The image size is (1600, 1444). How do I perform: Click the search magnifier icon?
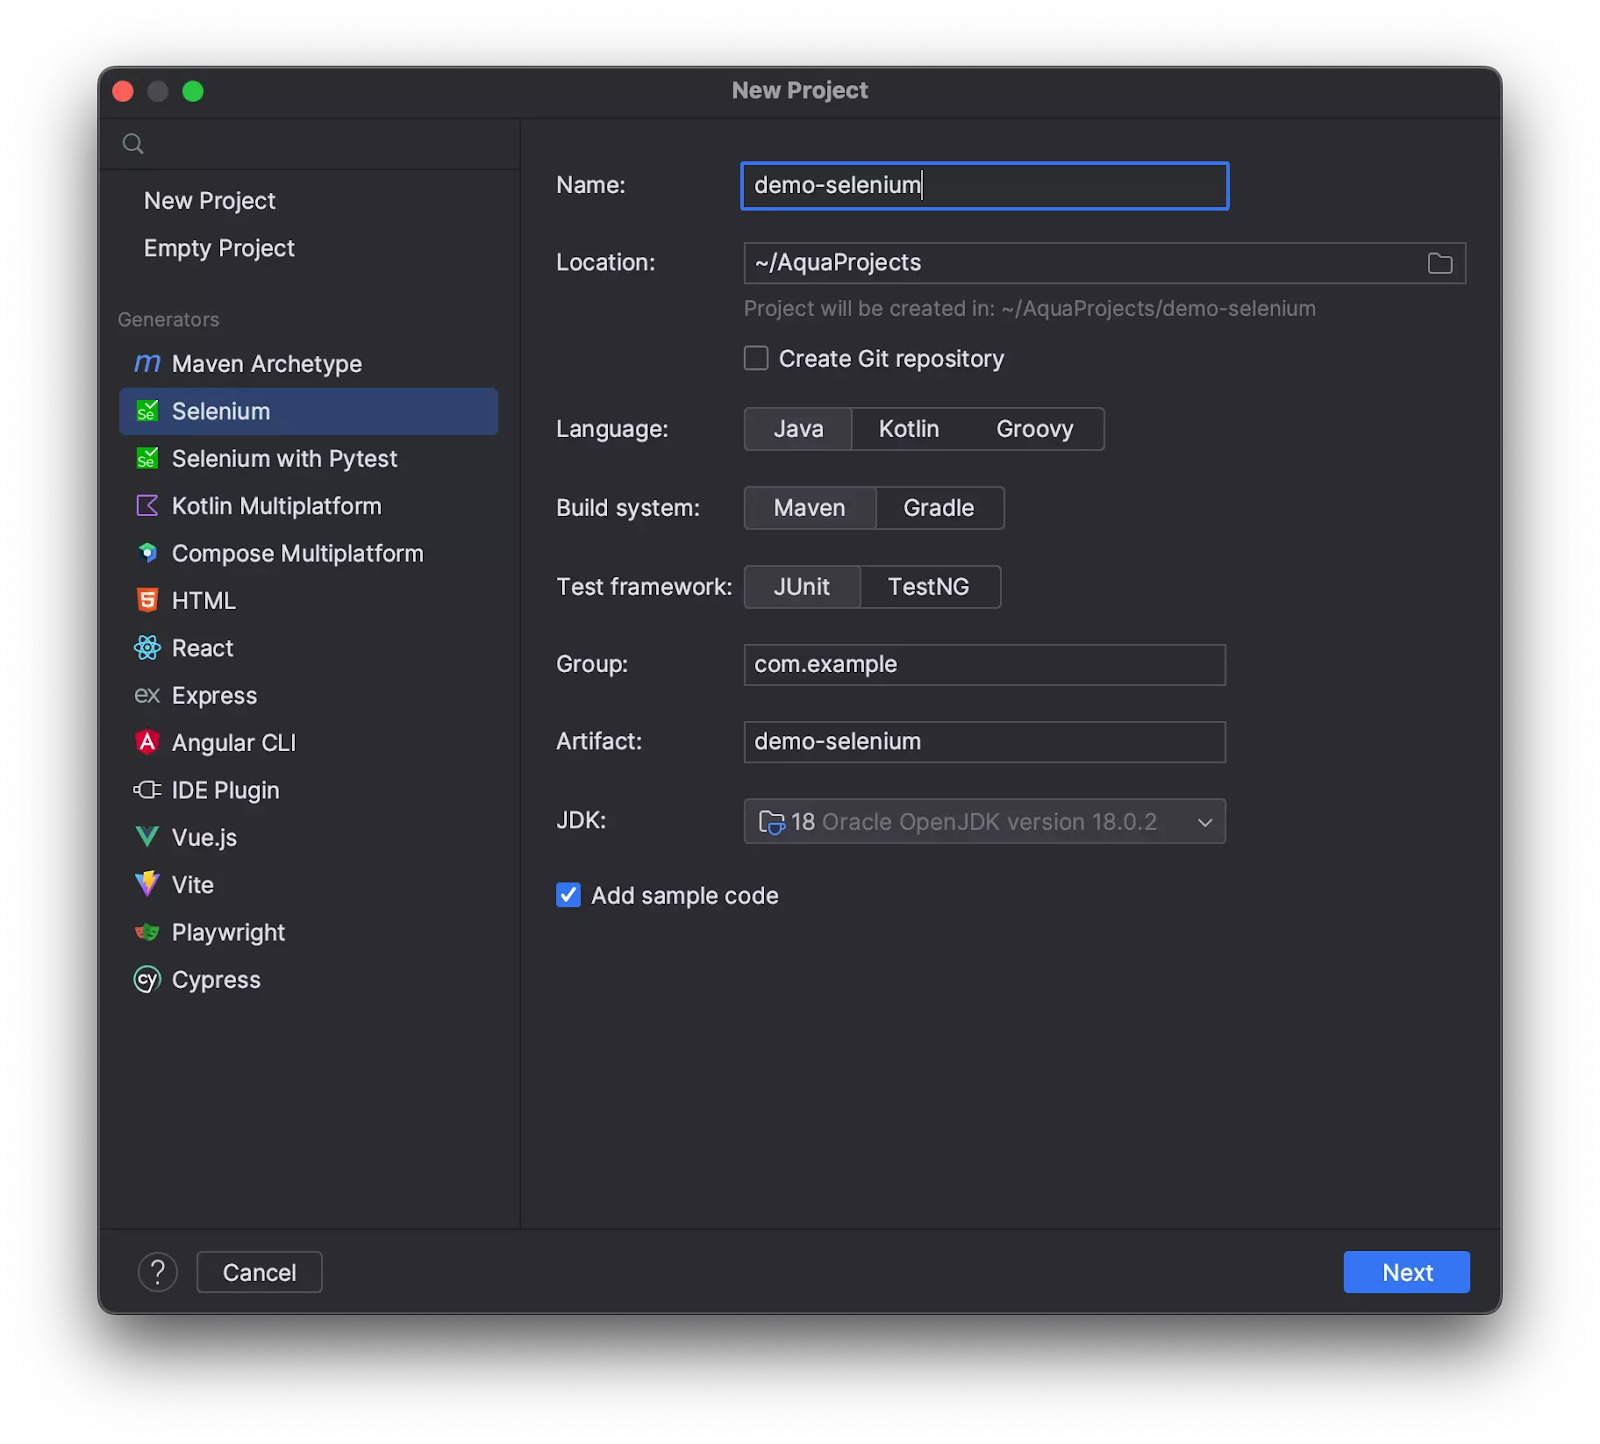click(133, 144)
